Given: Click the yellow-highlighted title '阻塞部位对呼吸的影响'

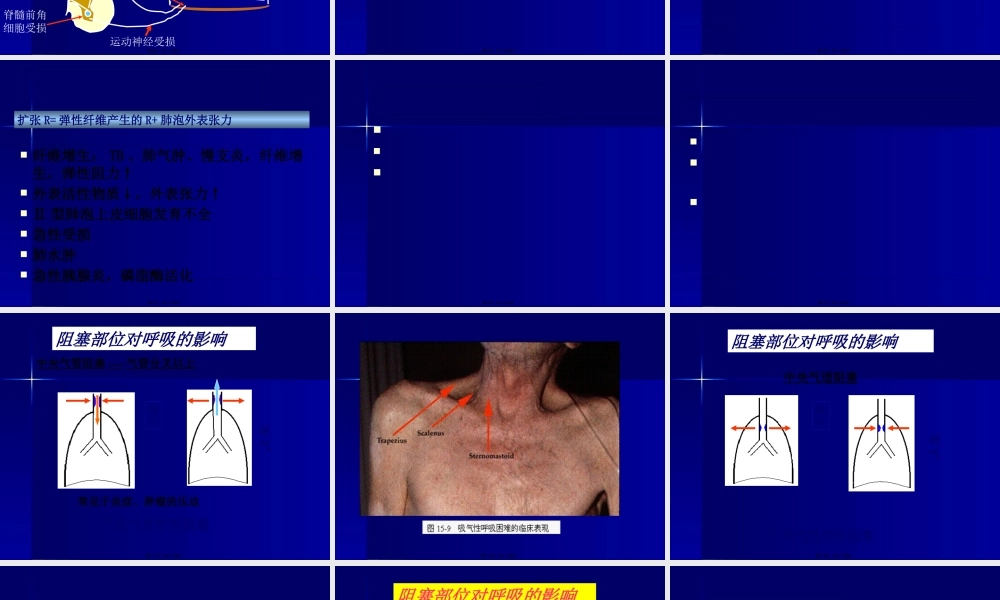Looking at the screenshot, I should pos(494,592).
